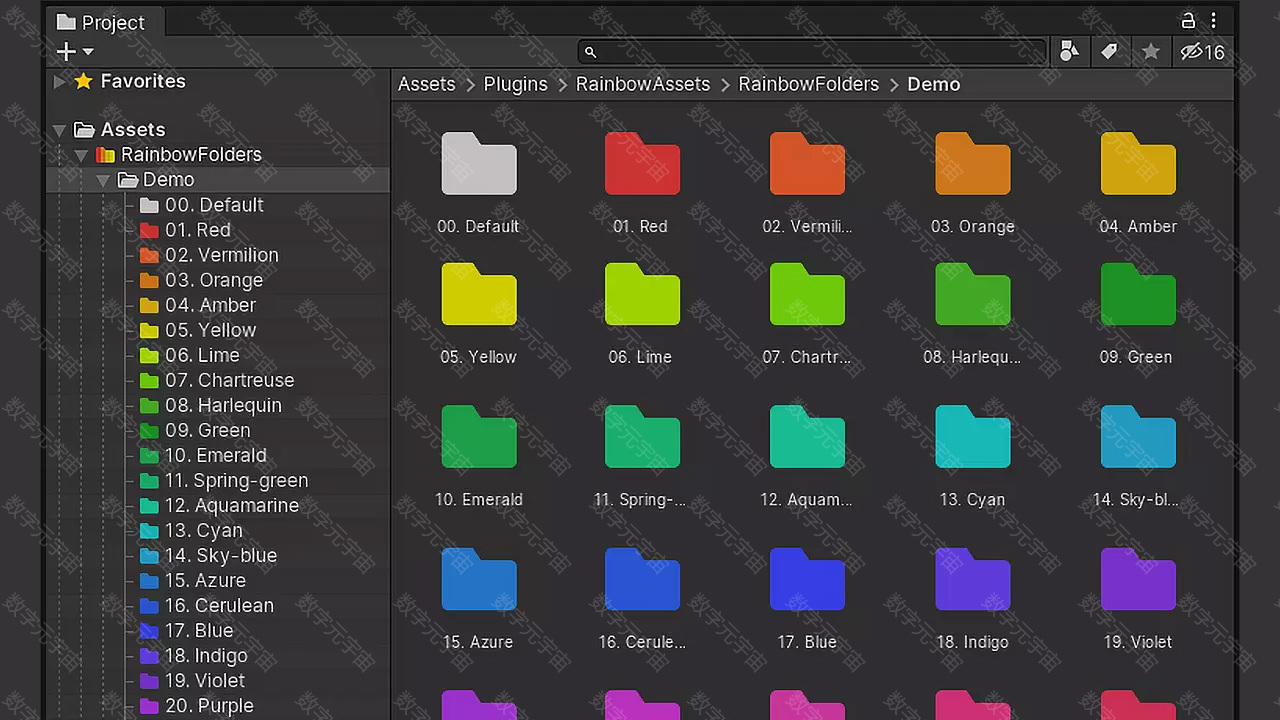This screenshot has width=1280, height=720.
Task: Collapse the Demo tree arrow
Action: pos(103,180)
